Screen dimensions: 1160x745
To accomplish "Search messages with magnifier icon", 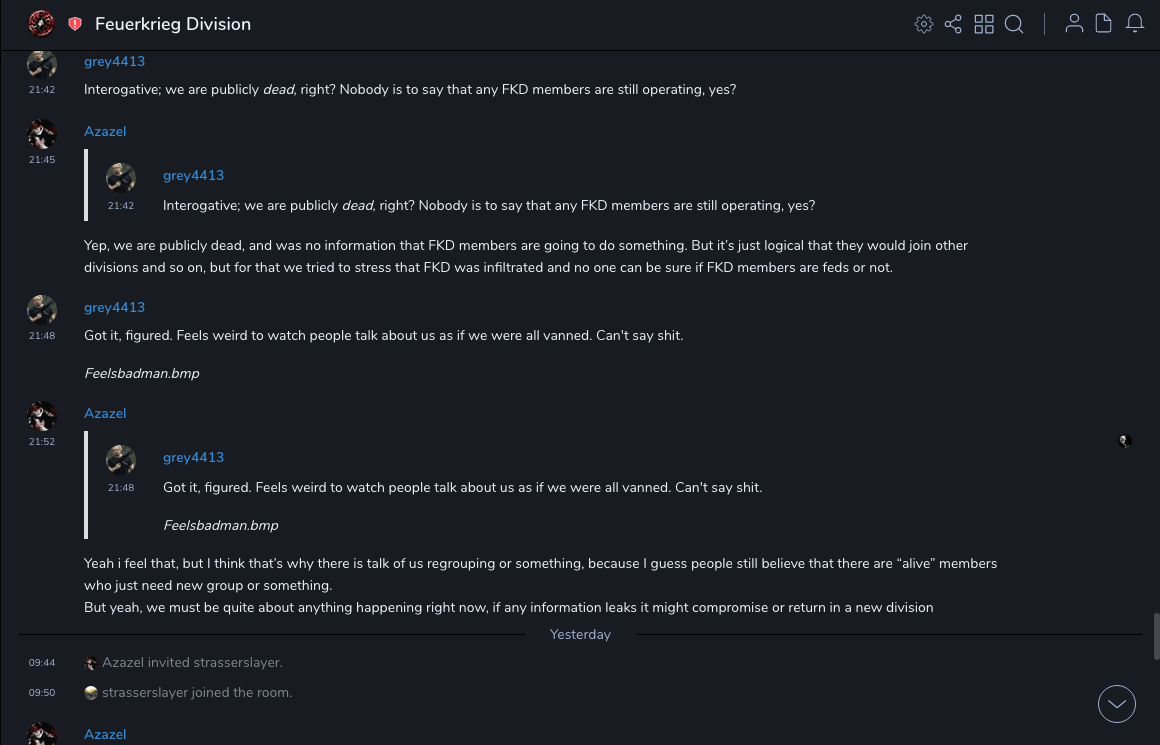I will click(1014, 24).
